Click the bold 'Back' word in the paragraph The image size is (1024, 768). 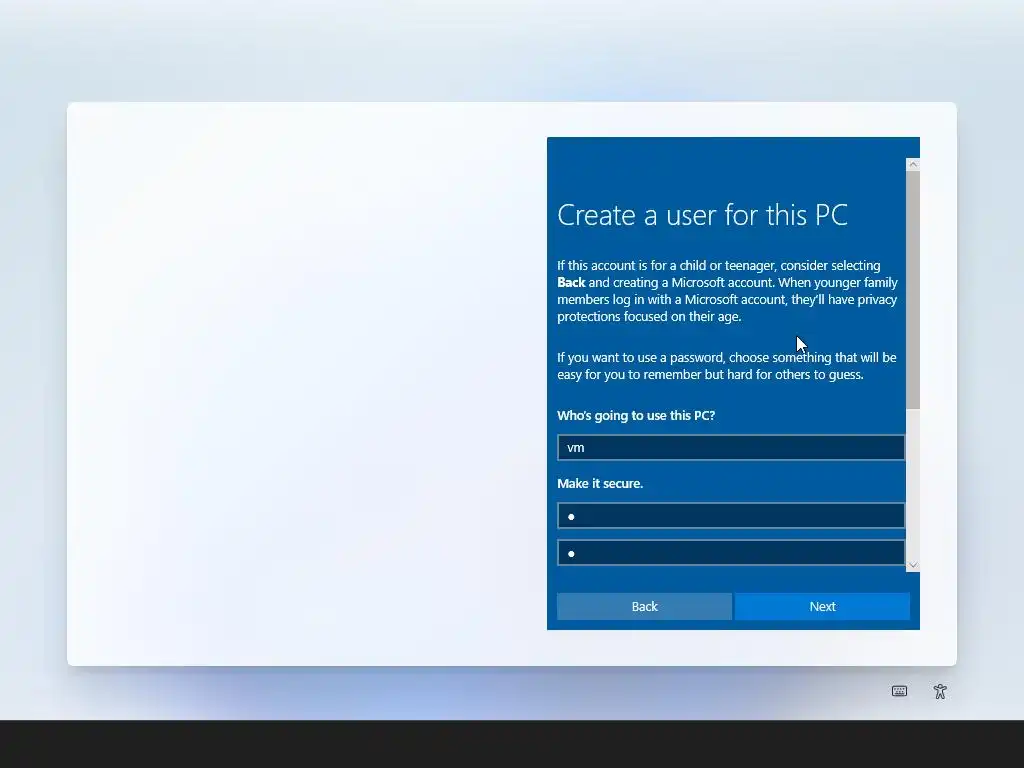tap(571, 282)
